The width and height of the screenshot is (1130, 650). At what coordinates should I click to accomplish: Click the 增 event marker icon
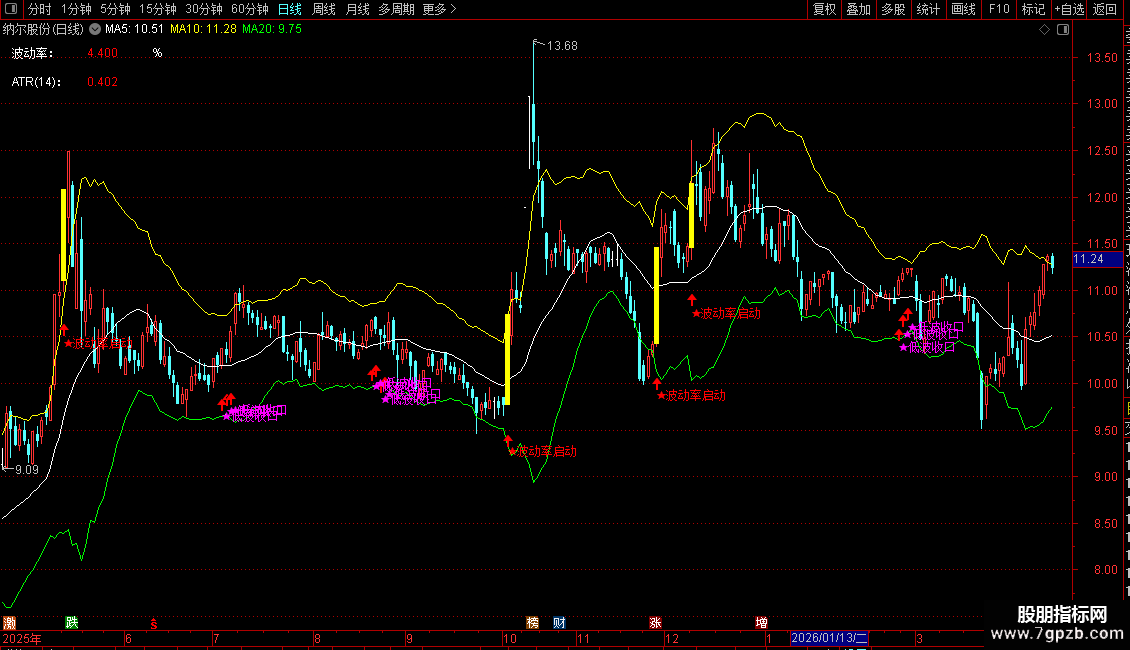click(761, 623)
